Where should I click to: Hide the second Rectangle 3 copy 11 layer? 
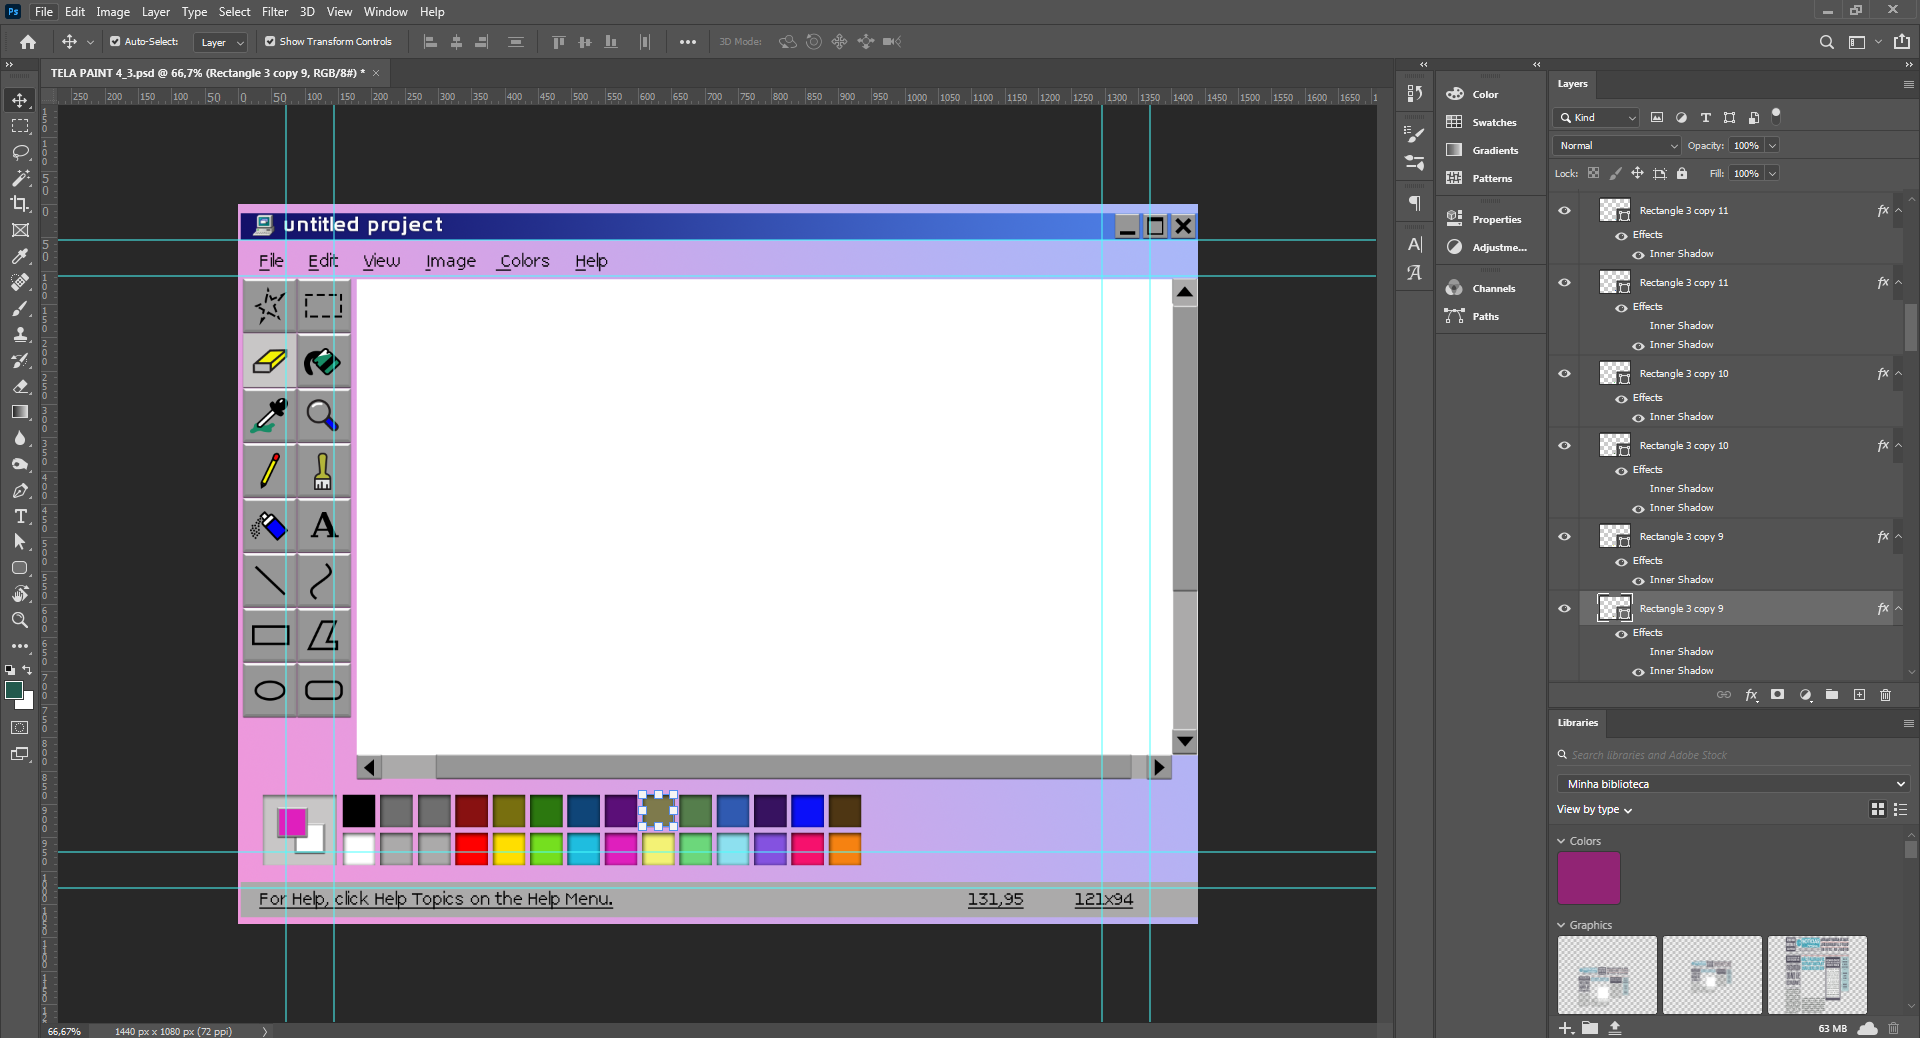point(1565,283)
